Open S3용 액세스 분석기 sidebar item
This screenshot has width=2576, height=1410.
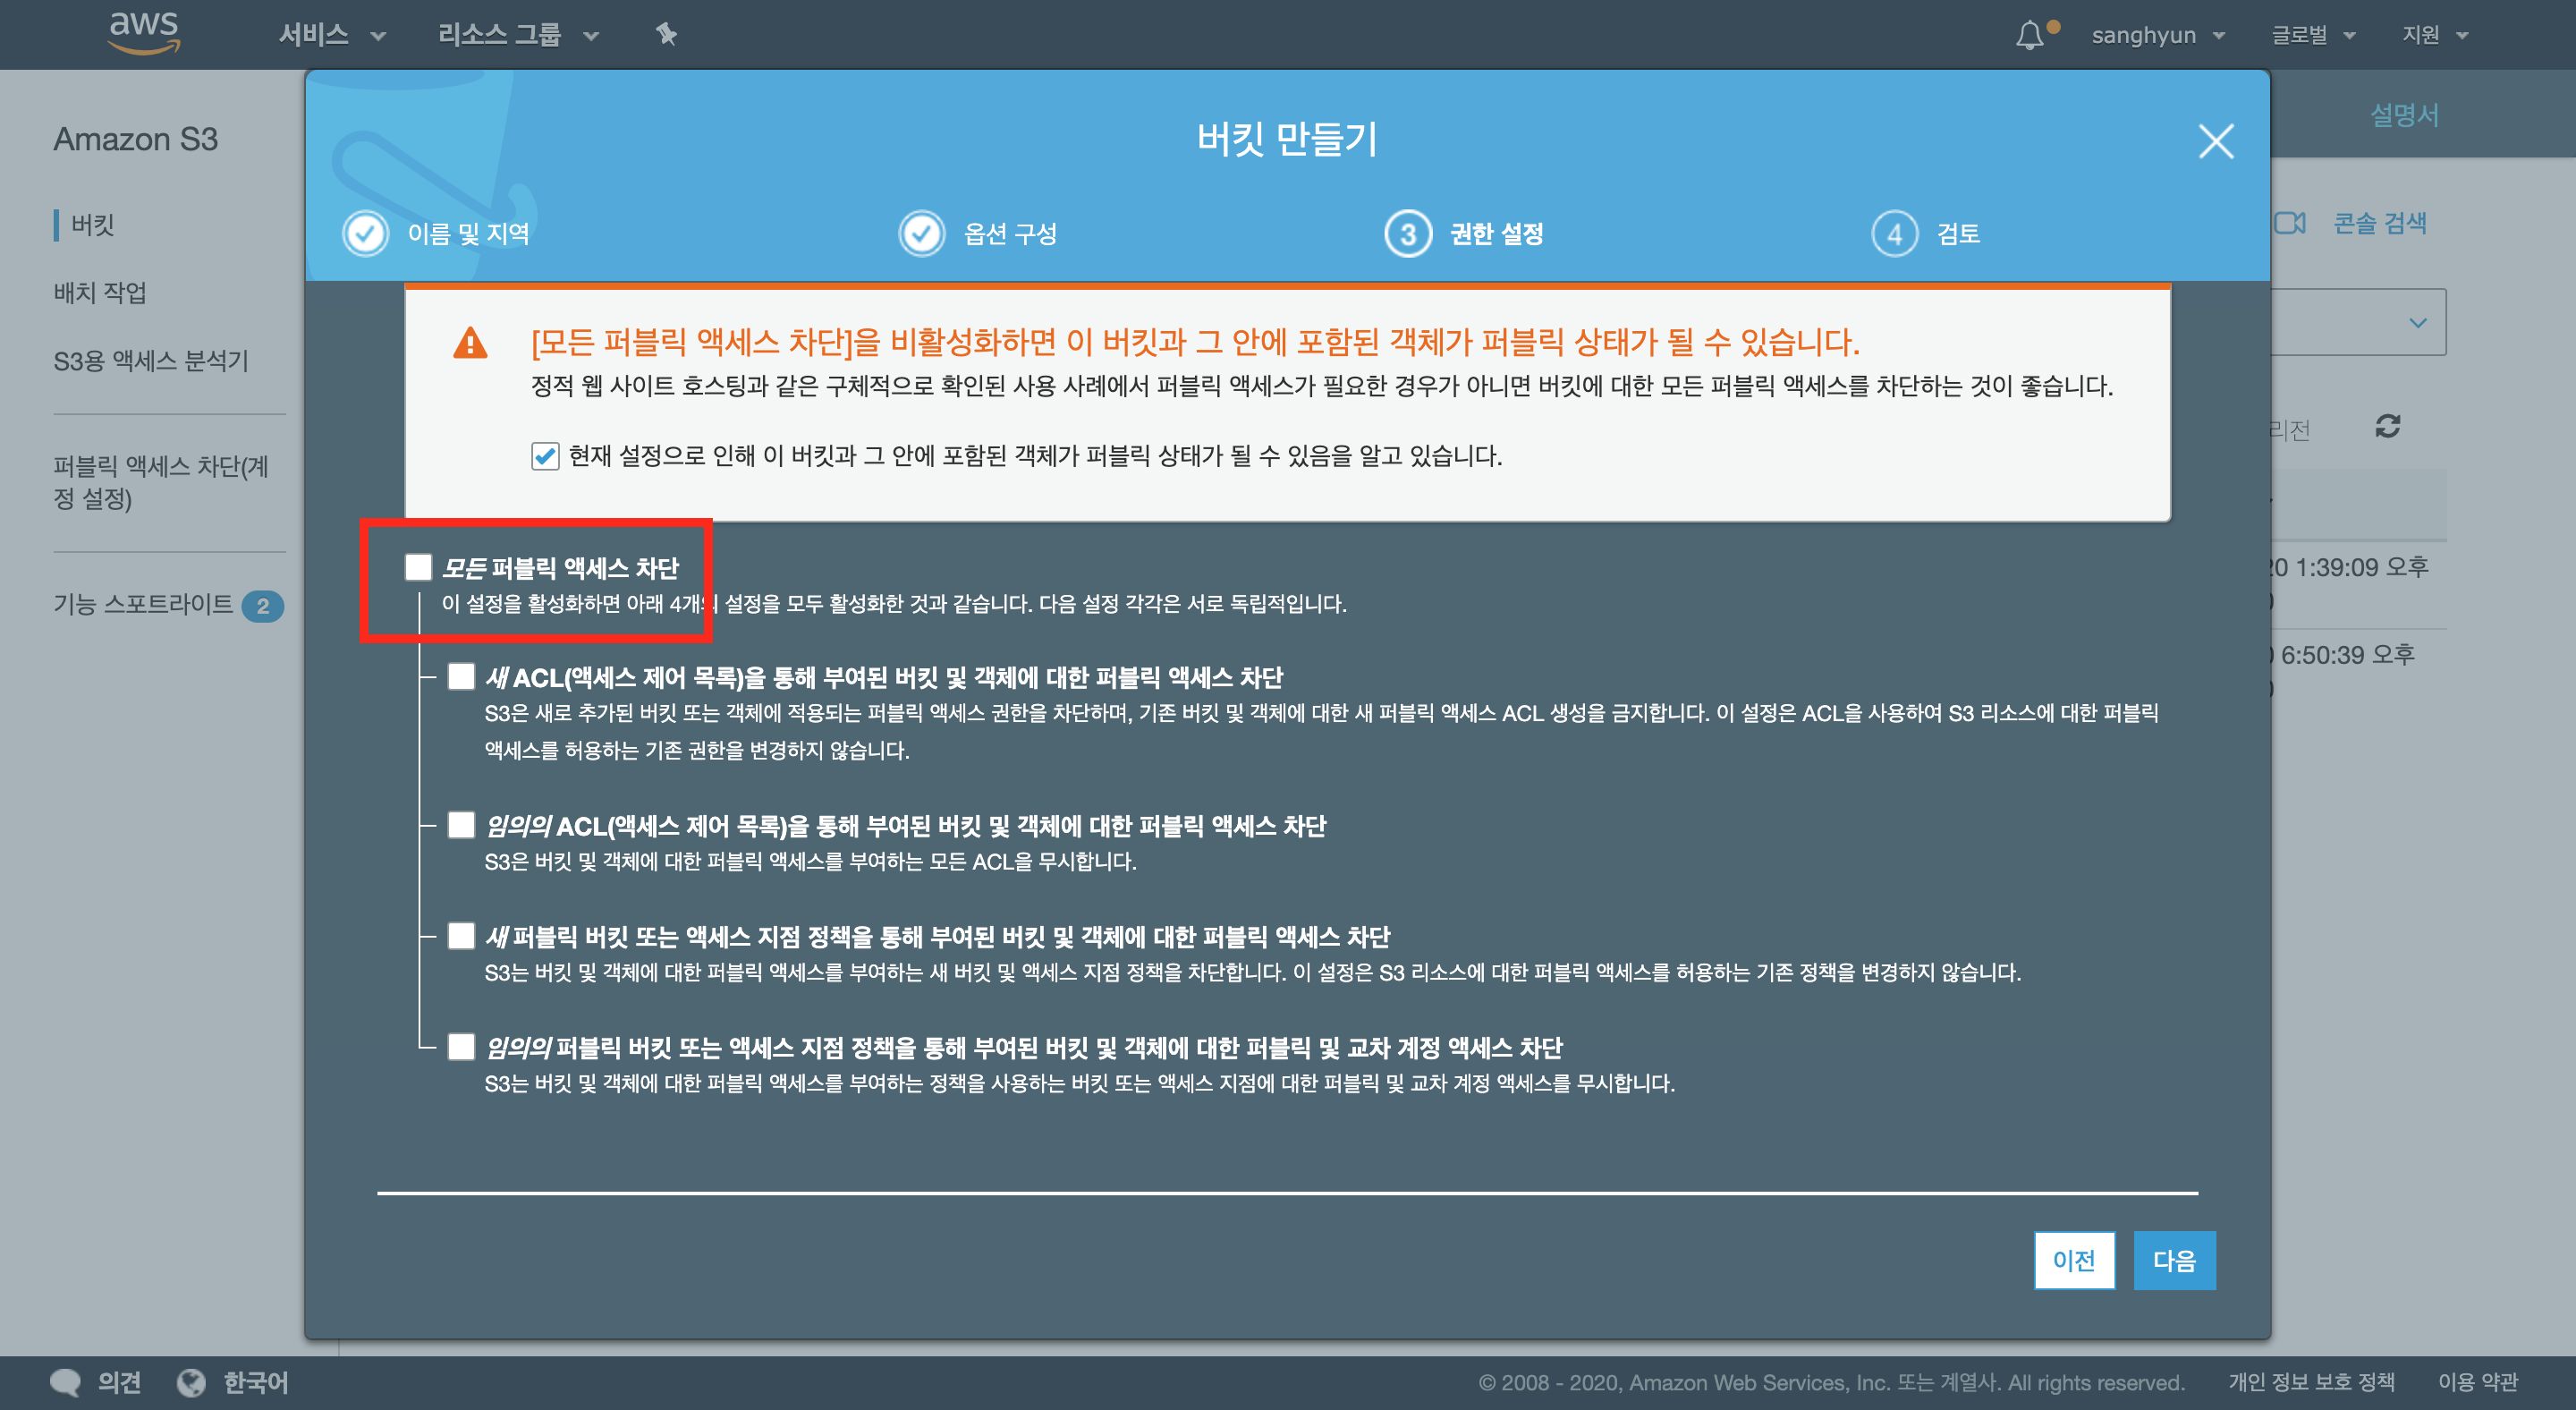coord(150,360)
